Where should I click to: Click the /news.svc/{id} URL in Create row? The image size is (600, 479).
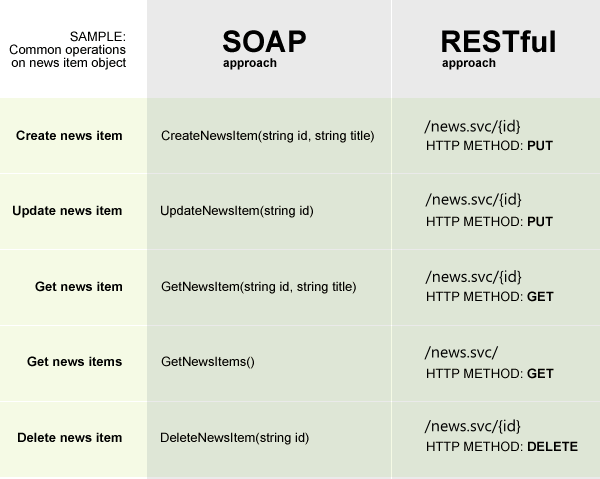pyautogui.click(x=473, y=125)
